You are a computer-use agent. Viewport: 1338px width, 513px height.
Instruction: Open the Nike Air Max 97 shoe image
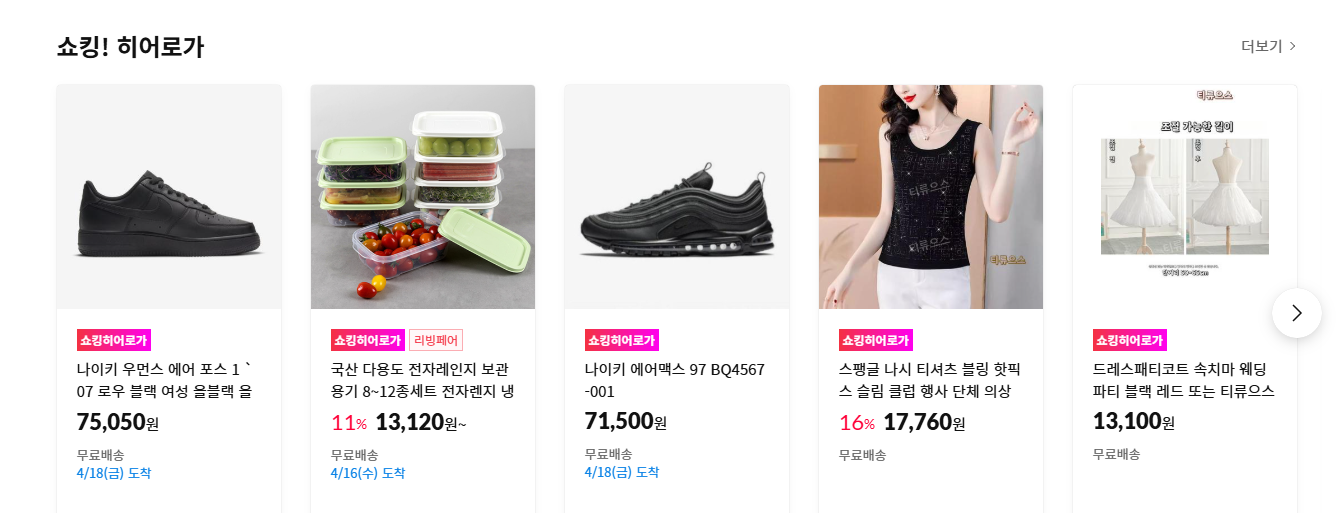[677, 197]
